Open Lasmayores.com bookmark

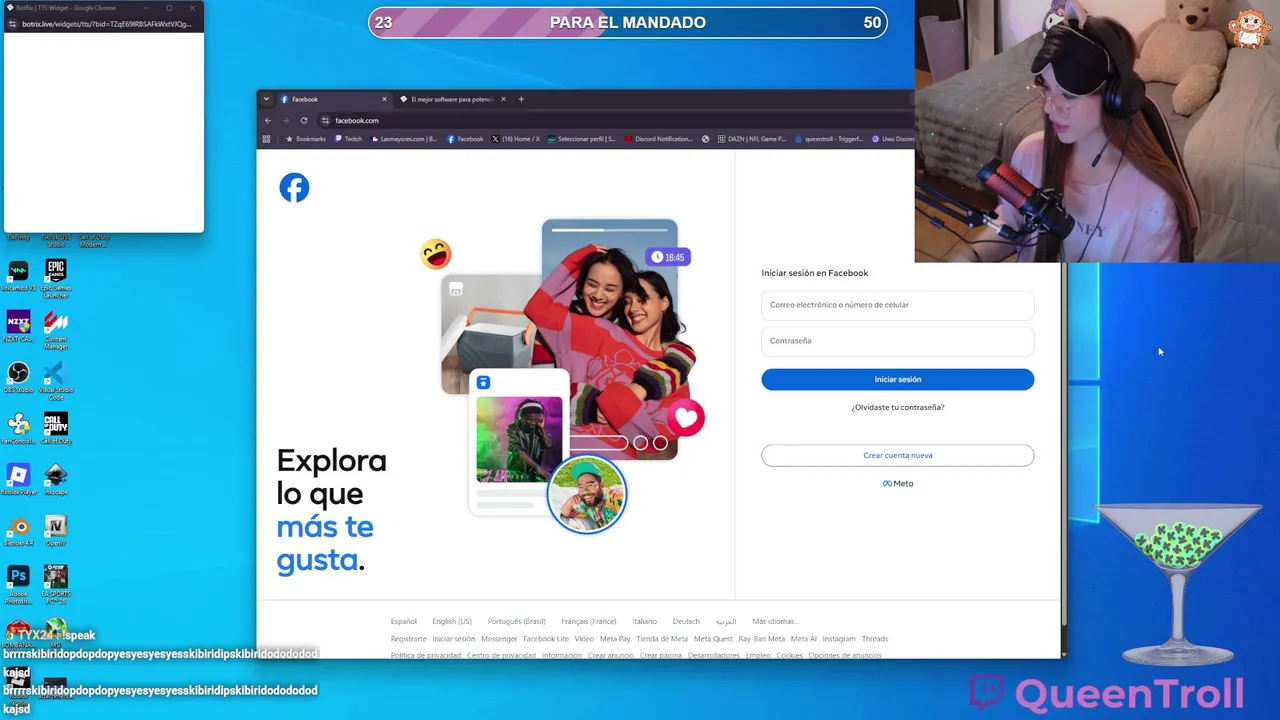(x=404, y=139)
